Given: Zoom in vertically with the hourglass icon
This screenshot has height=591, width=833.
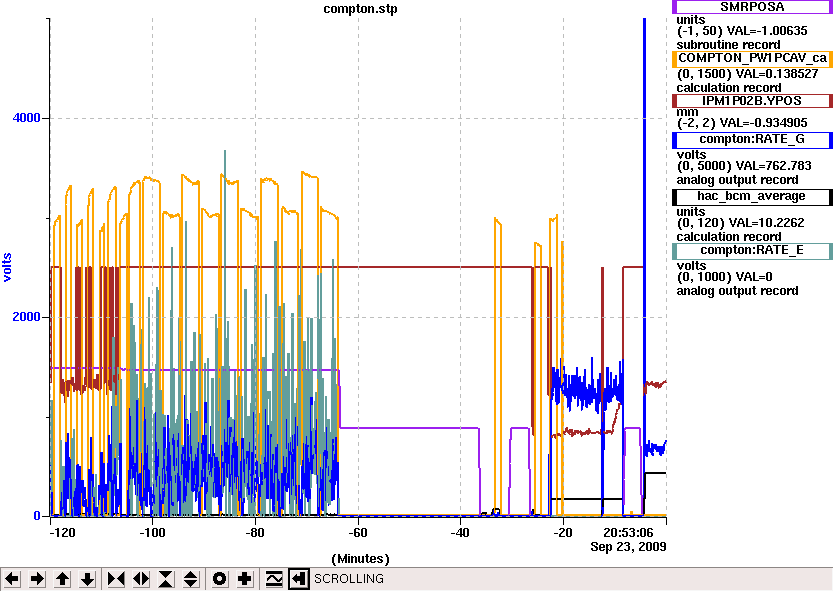Looking at the screenshot, I should coord(166,579).
